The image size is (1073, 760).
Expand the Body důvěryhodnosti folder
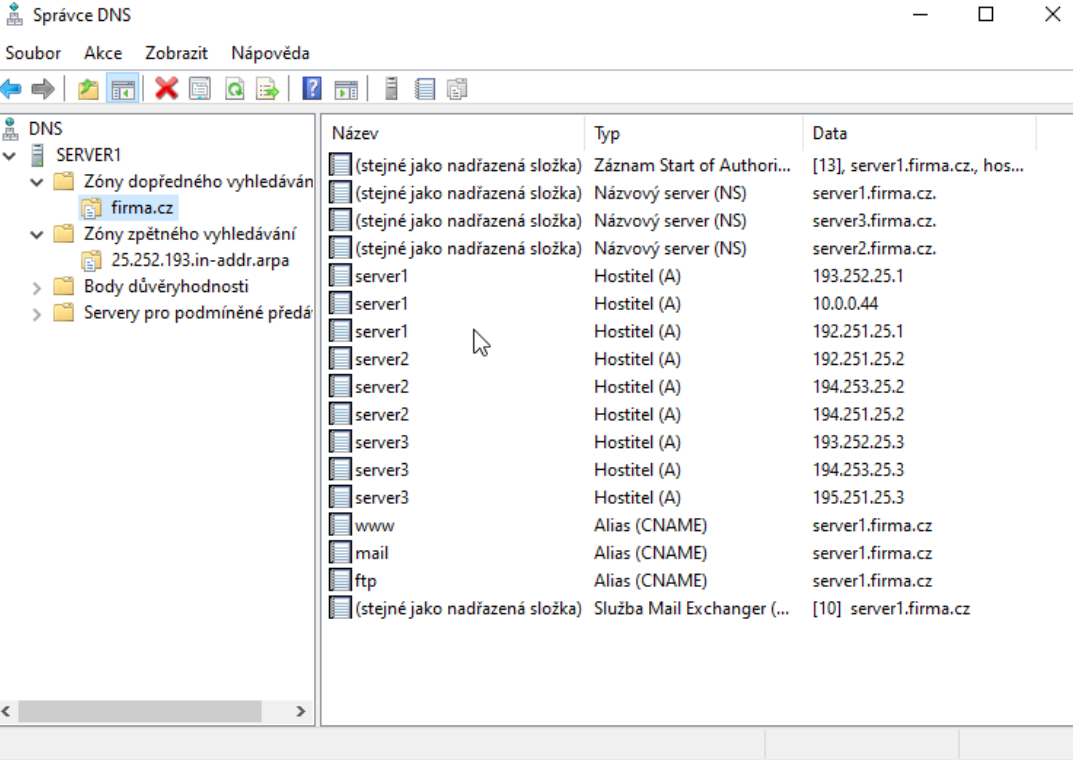pyautogui.click(x=37, y=287)
